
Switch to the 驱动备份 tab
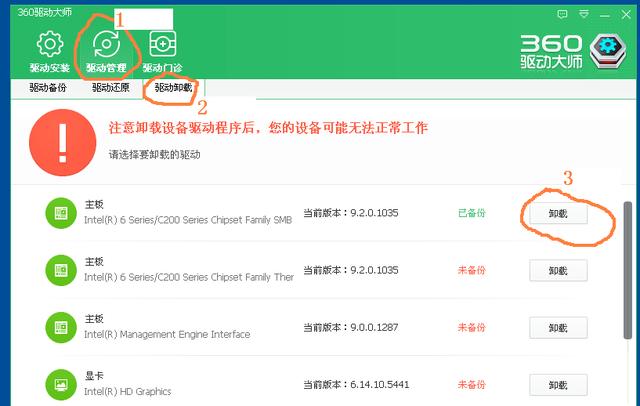click(48, 88)
